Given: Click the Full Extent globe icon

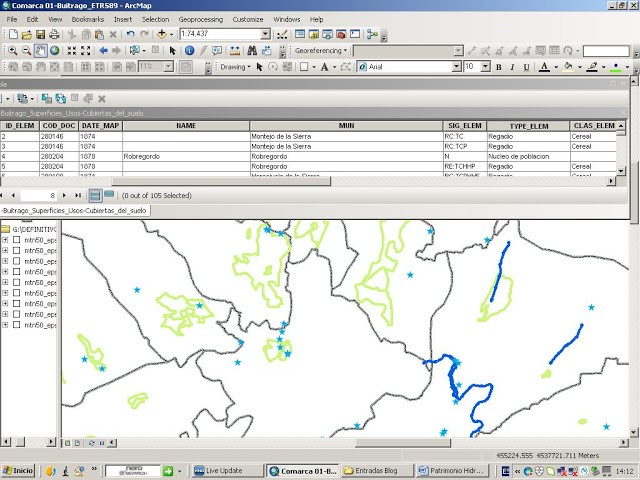Looking at the screenshot, I should click(54, 51).
